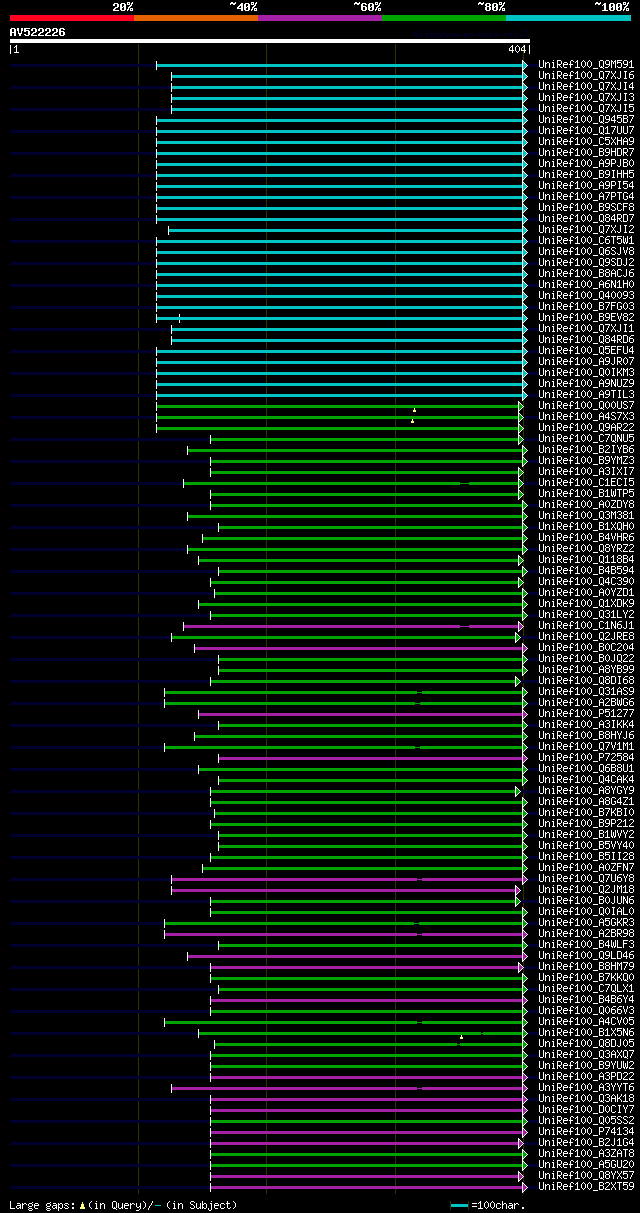The height and width of the screenshot is (1213, 640).
Task: Click the purple alignment bar for B0C204
Action: click(x=360, y=648)
